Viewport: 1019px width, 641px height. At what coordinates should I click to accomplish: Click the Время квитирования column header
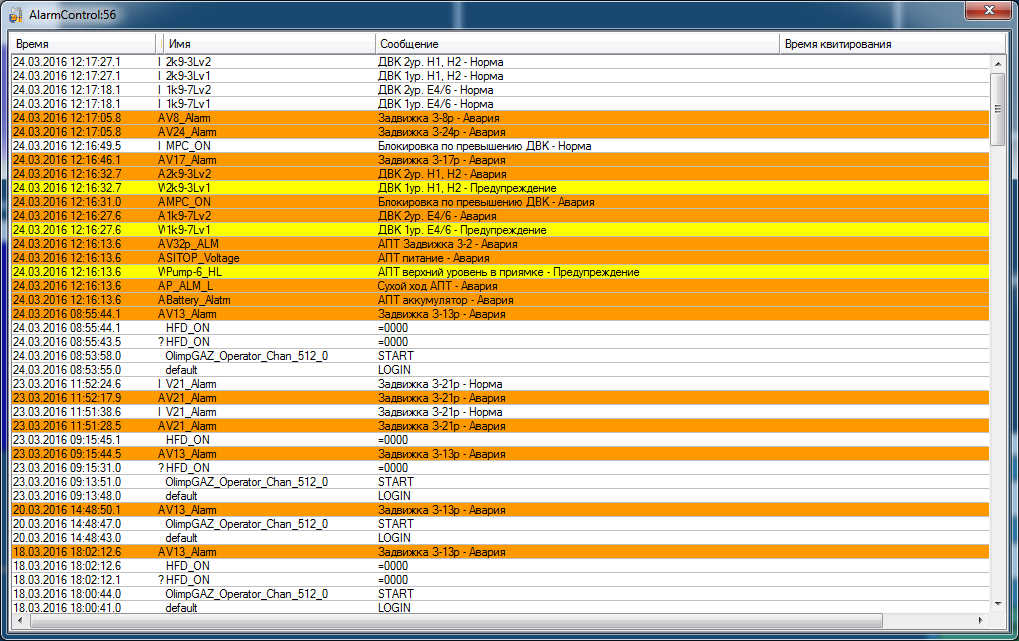pos(890,44)
